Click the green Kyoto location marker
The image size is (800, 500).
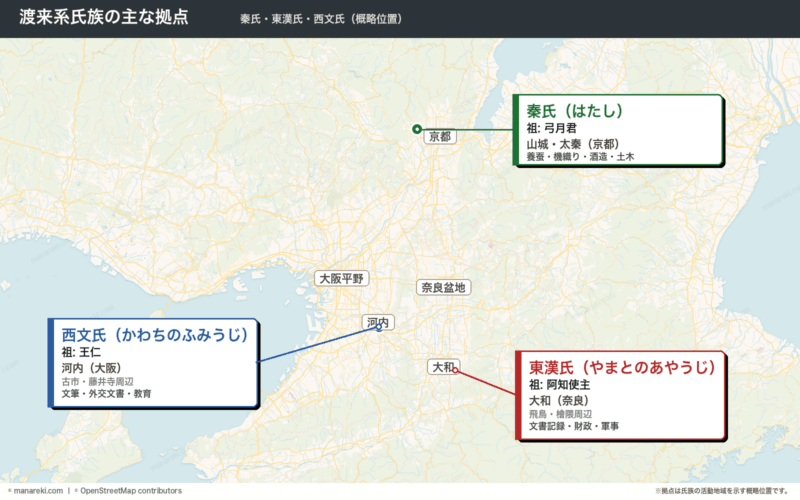coord(417,129)
